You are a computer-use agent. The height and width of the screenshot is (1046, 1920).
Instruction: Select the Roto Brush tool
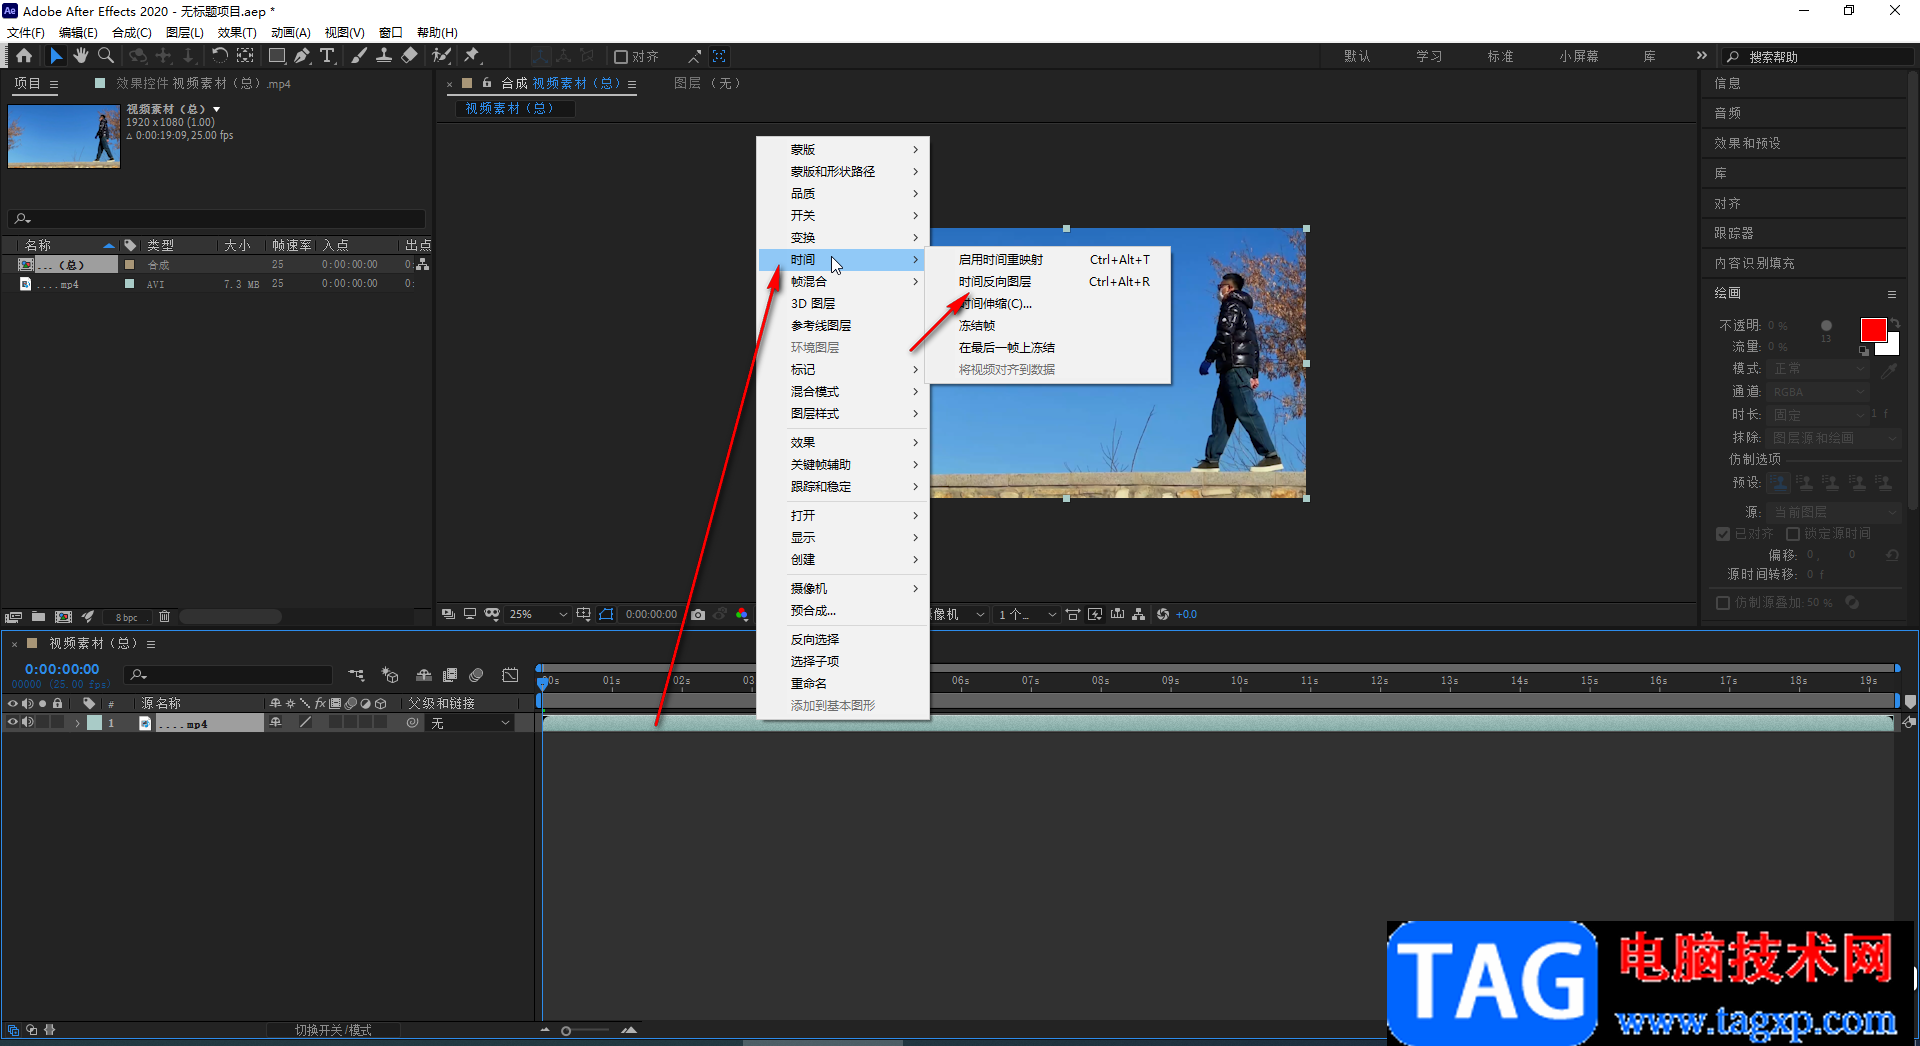point(441,56)
